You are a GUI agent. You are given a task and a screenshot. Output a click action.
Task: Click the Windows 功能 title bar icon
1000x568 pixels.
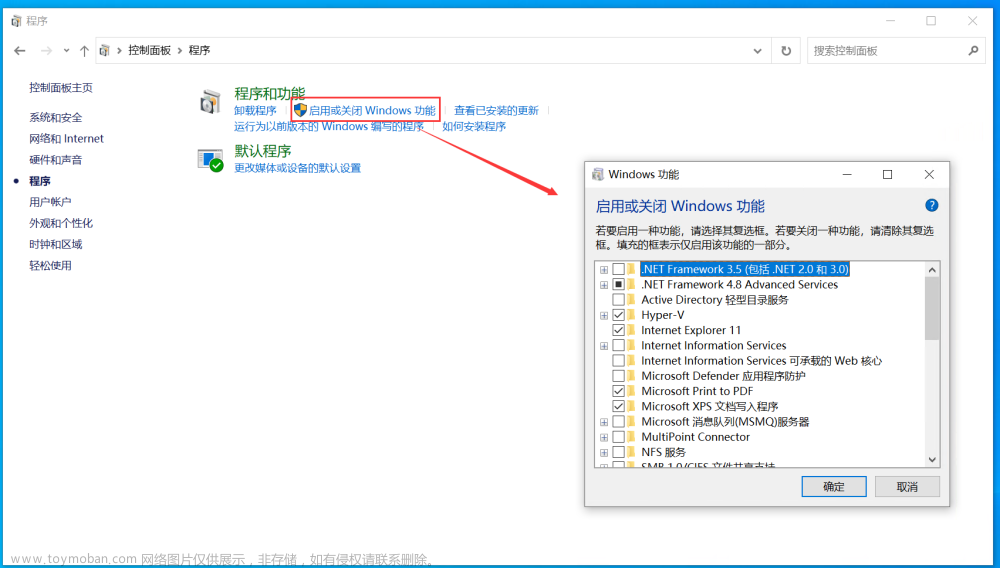tap(598, 175)
